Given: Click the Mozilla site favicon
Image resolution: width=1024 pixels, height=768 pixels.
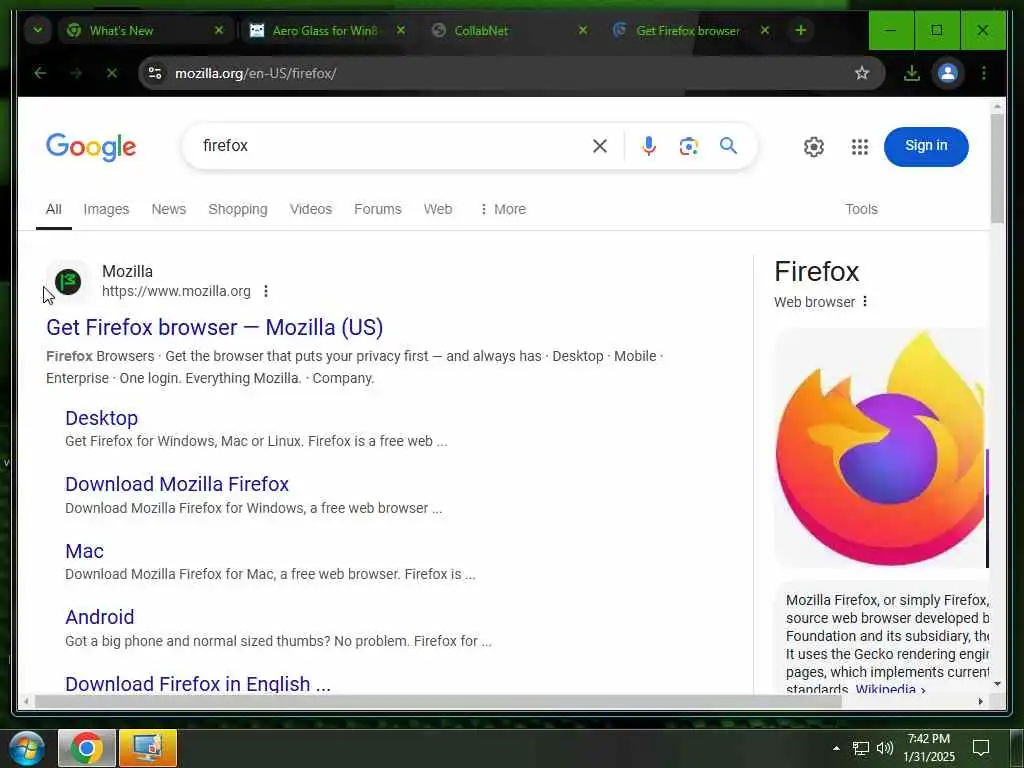Looking at the screenshot, I should point(68,282).
